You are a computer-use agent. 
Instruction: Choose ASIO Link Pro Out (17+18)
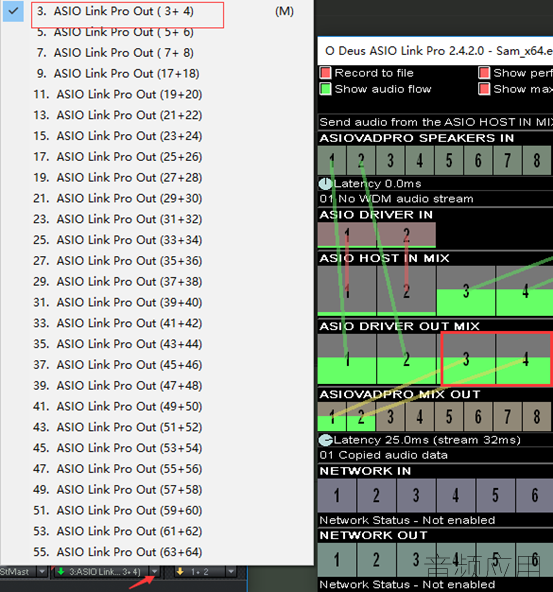click(x=157, y=74)
